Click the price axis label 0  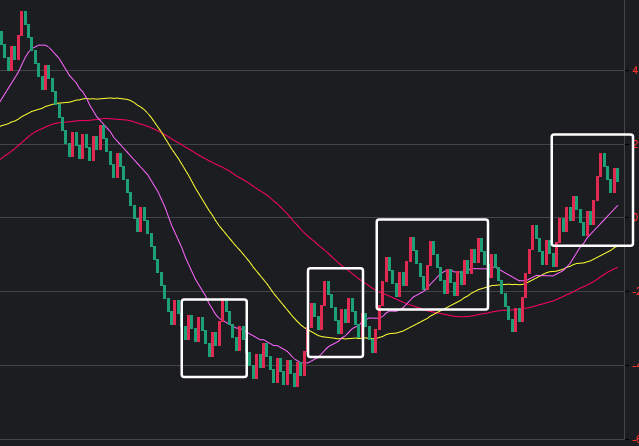(x=634, y=217)
